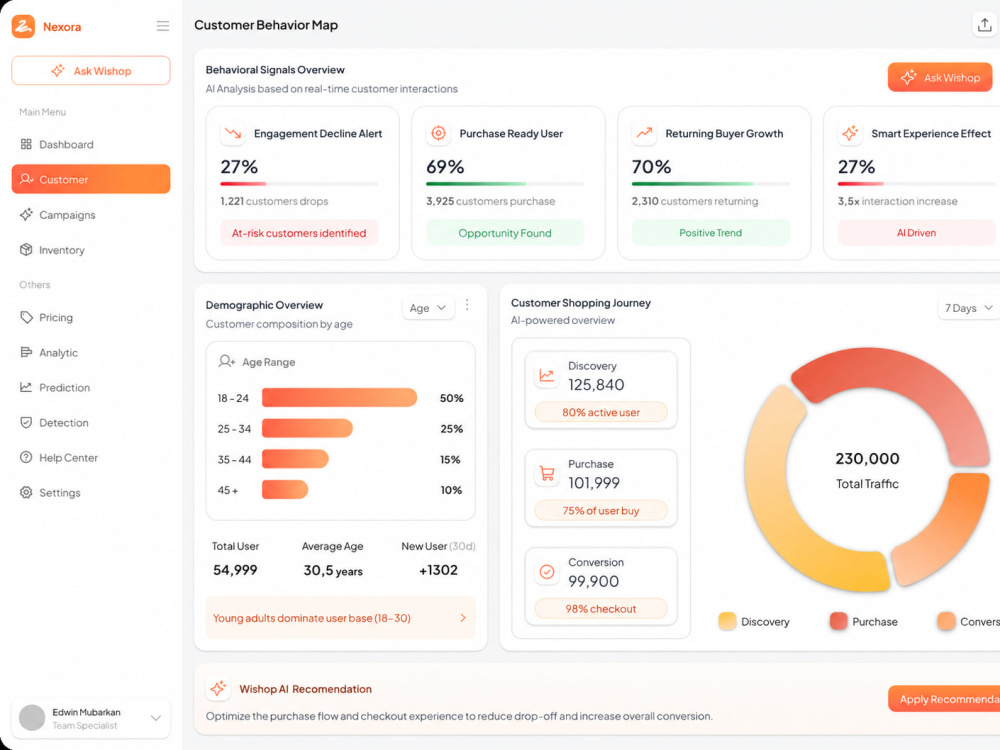The height and width of the screenshot is (750, 1000).
Task: Collapse sidebar with hamburger menu icon
Action: pyautogui.click(x=163, y=26)
